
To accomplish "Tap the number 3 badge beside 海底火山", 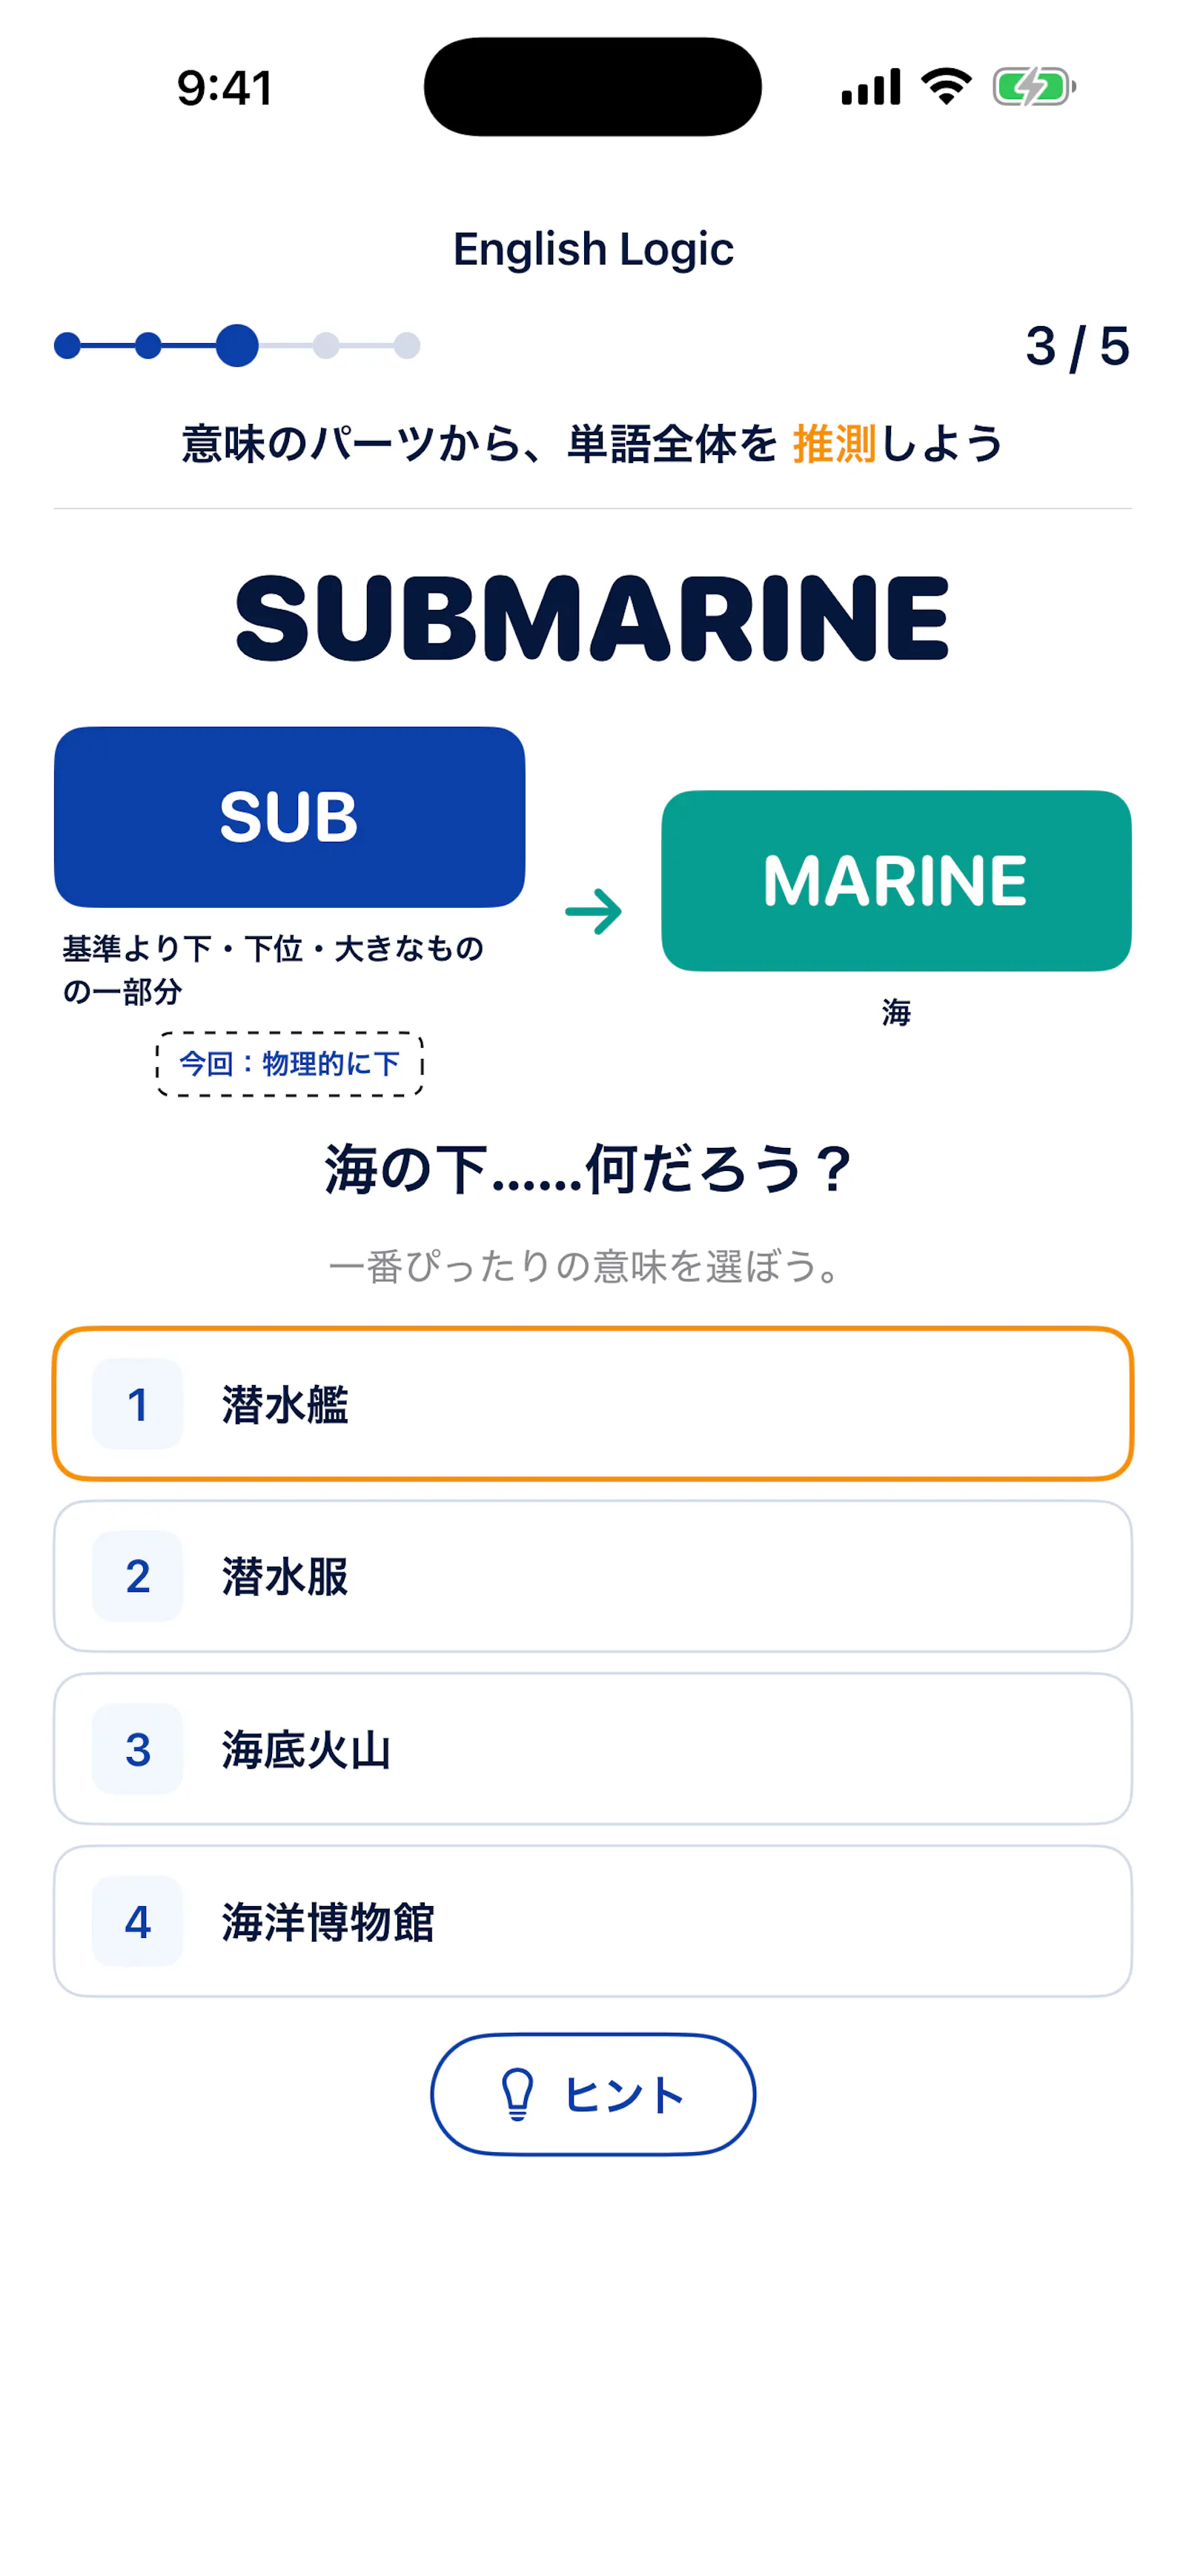I will point(137,1749).
